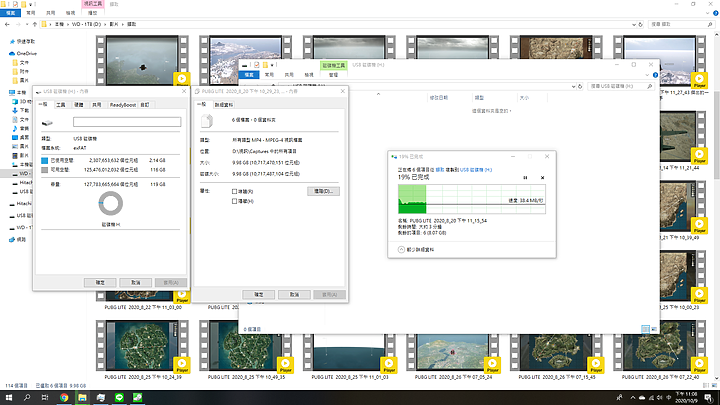Open quick access toolbar dropdown in USB window
The image size is (720, 405).
[272, 65]
